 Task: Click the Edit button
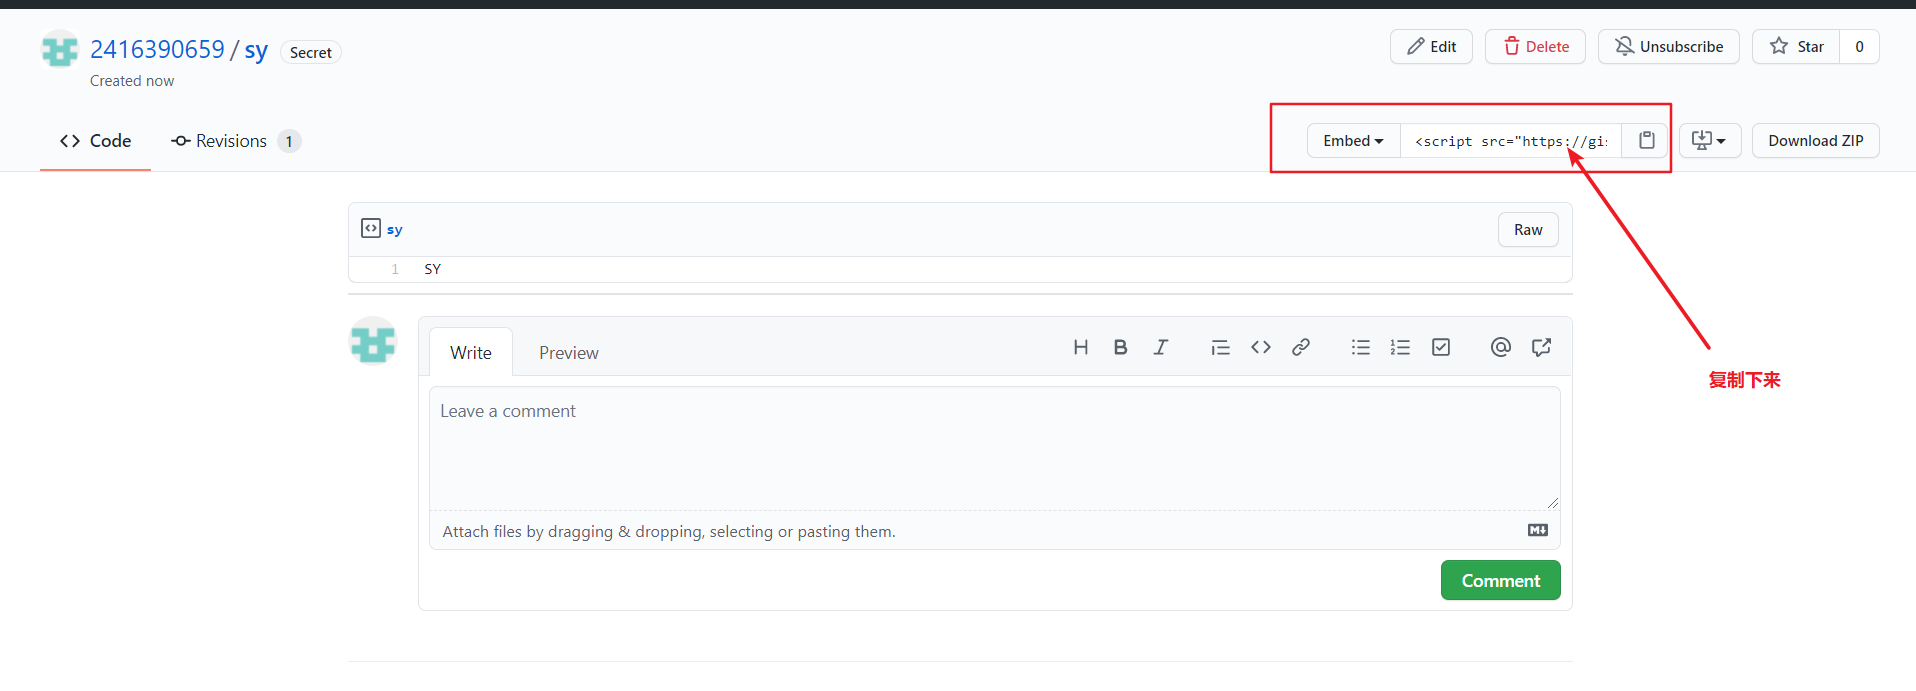pos(1431,47)
